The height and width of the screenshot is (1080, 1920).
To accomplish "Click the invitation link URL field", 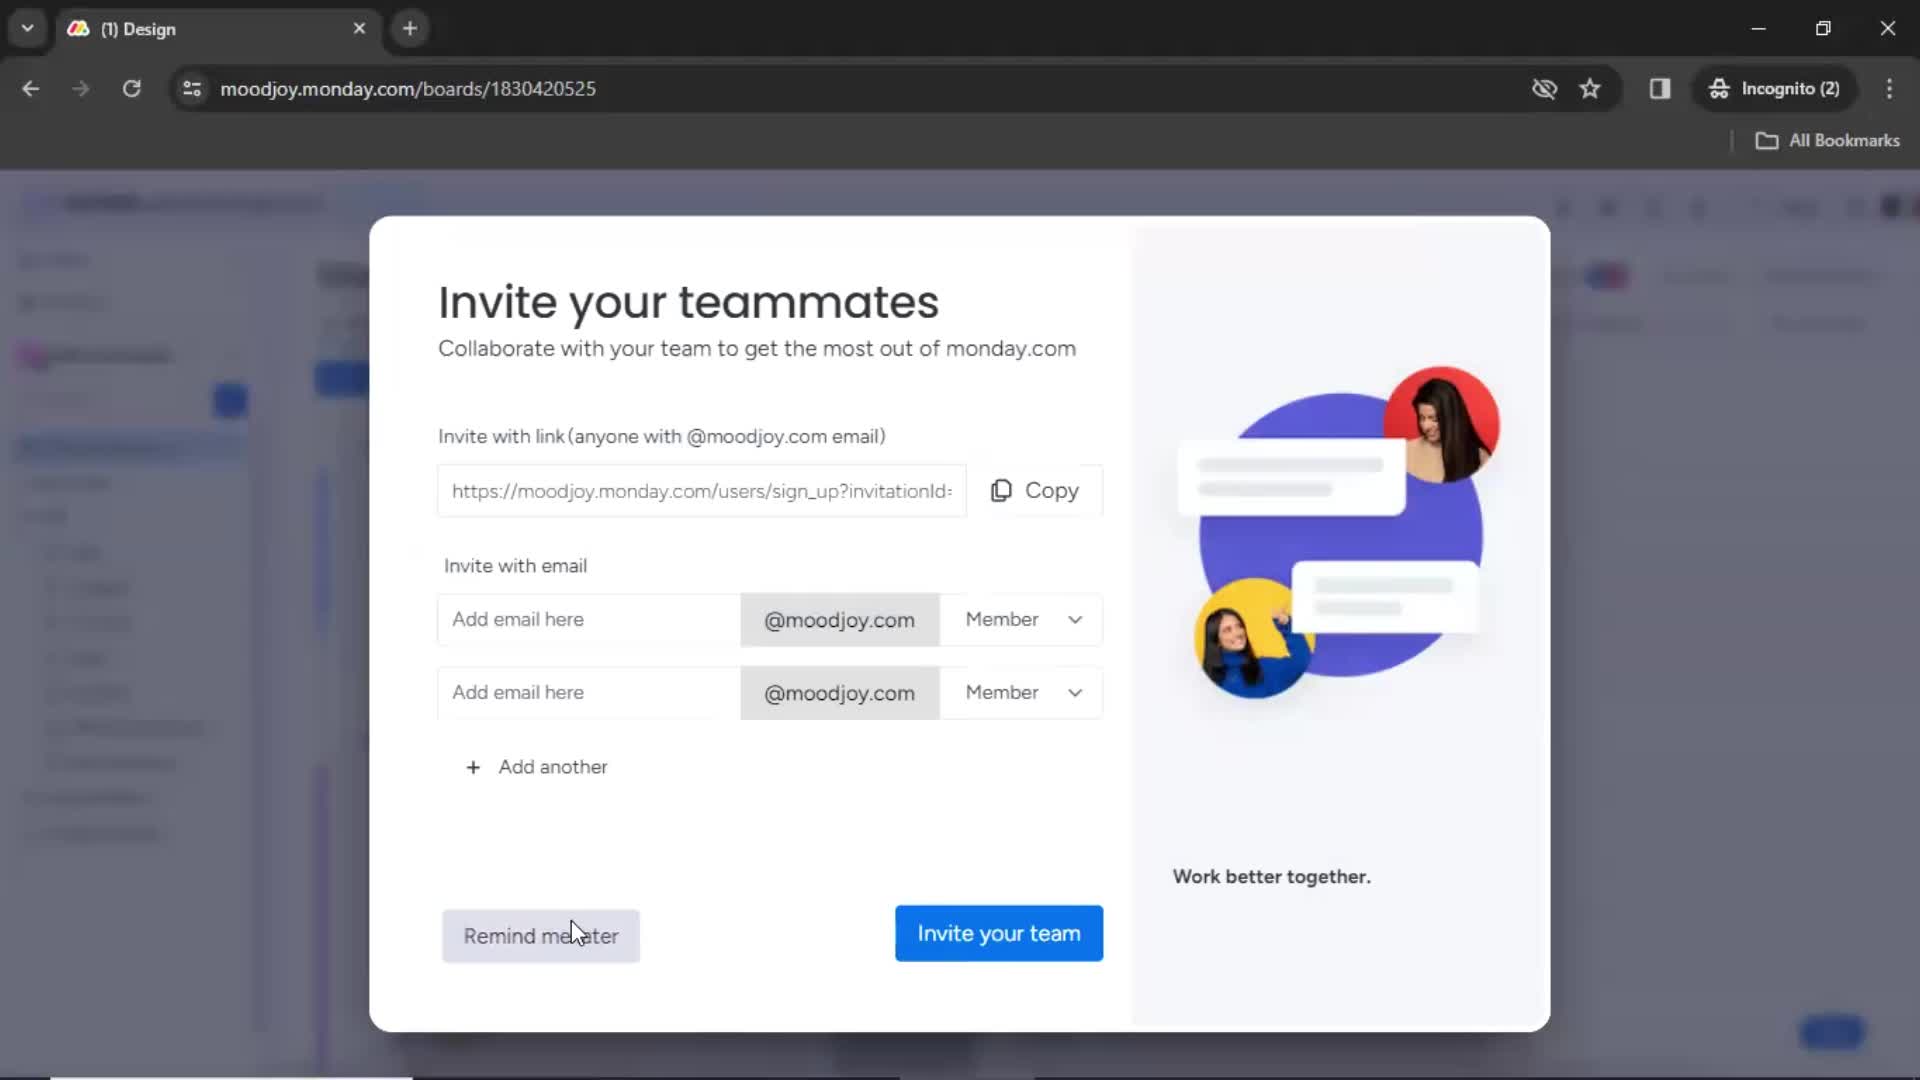I will coord(702,491).
